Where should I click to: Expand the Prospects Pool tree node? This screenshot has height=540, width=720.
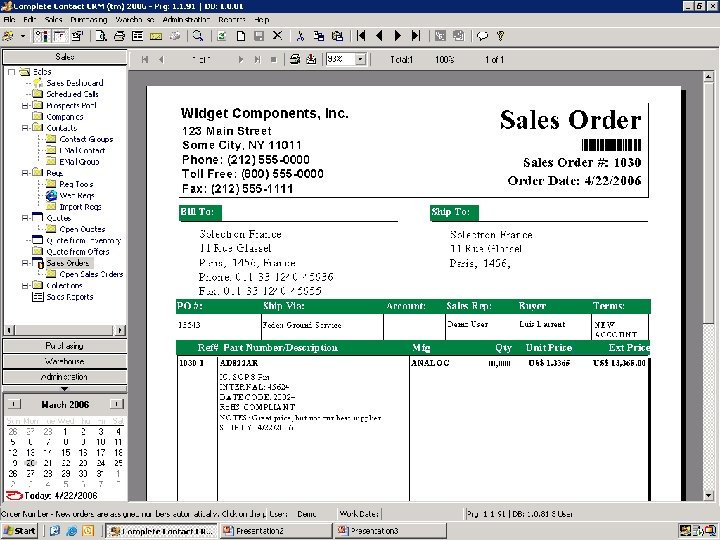(25, 106)
